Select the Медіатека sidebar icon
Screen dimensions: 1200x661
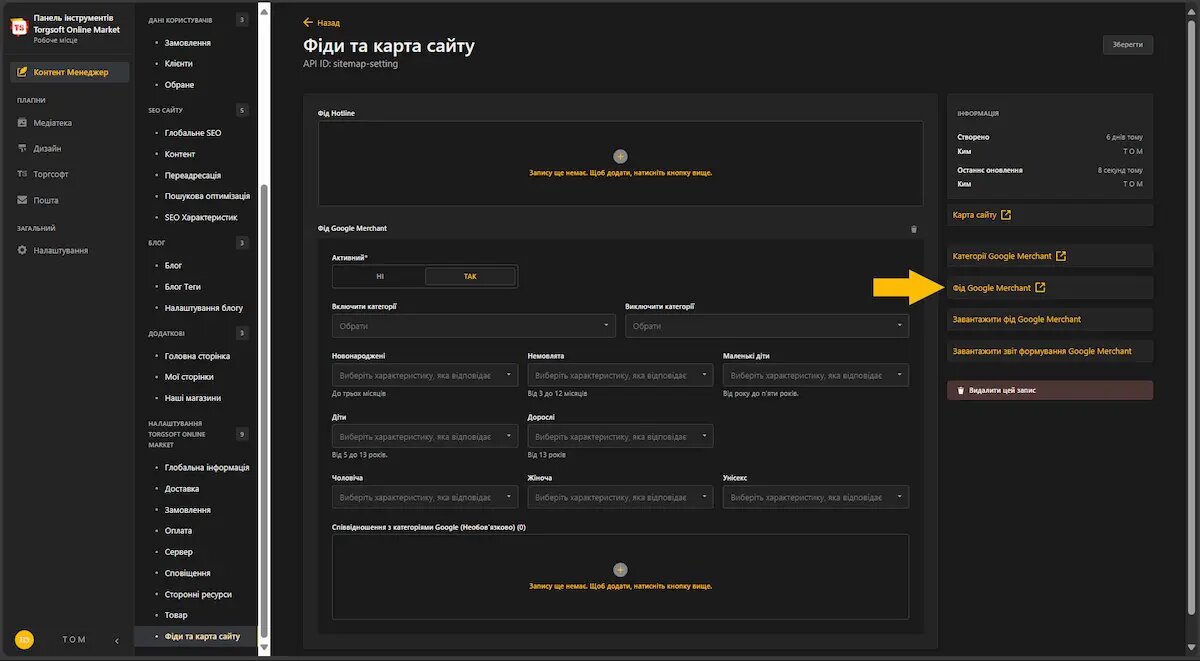pyautogui.click(x=21, y=122)
